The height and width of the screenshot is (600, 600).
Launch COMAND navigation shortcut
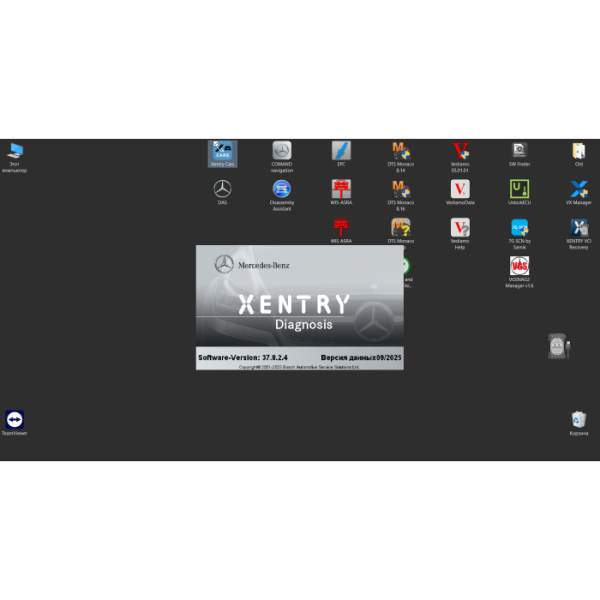point(282,151)
